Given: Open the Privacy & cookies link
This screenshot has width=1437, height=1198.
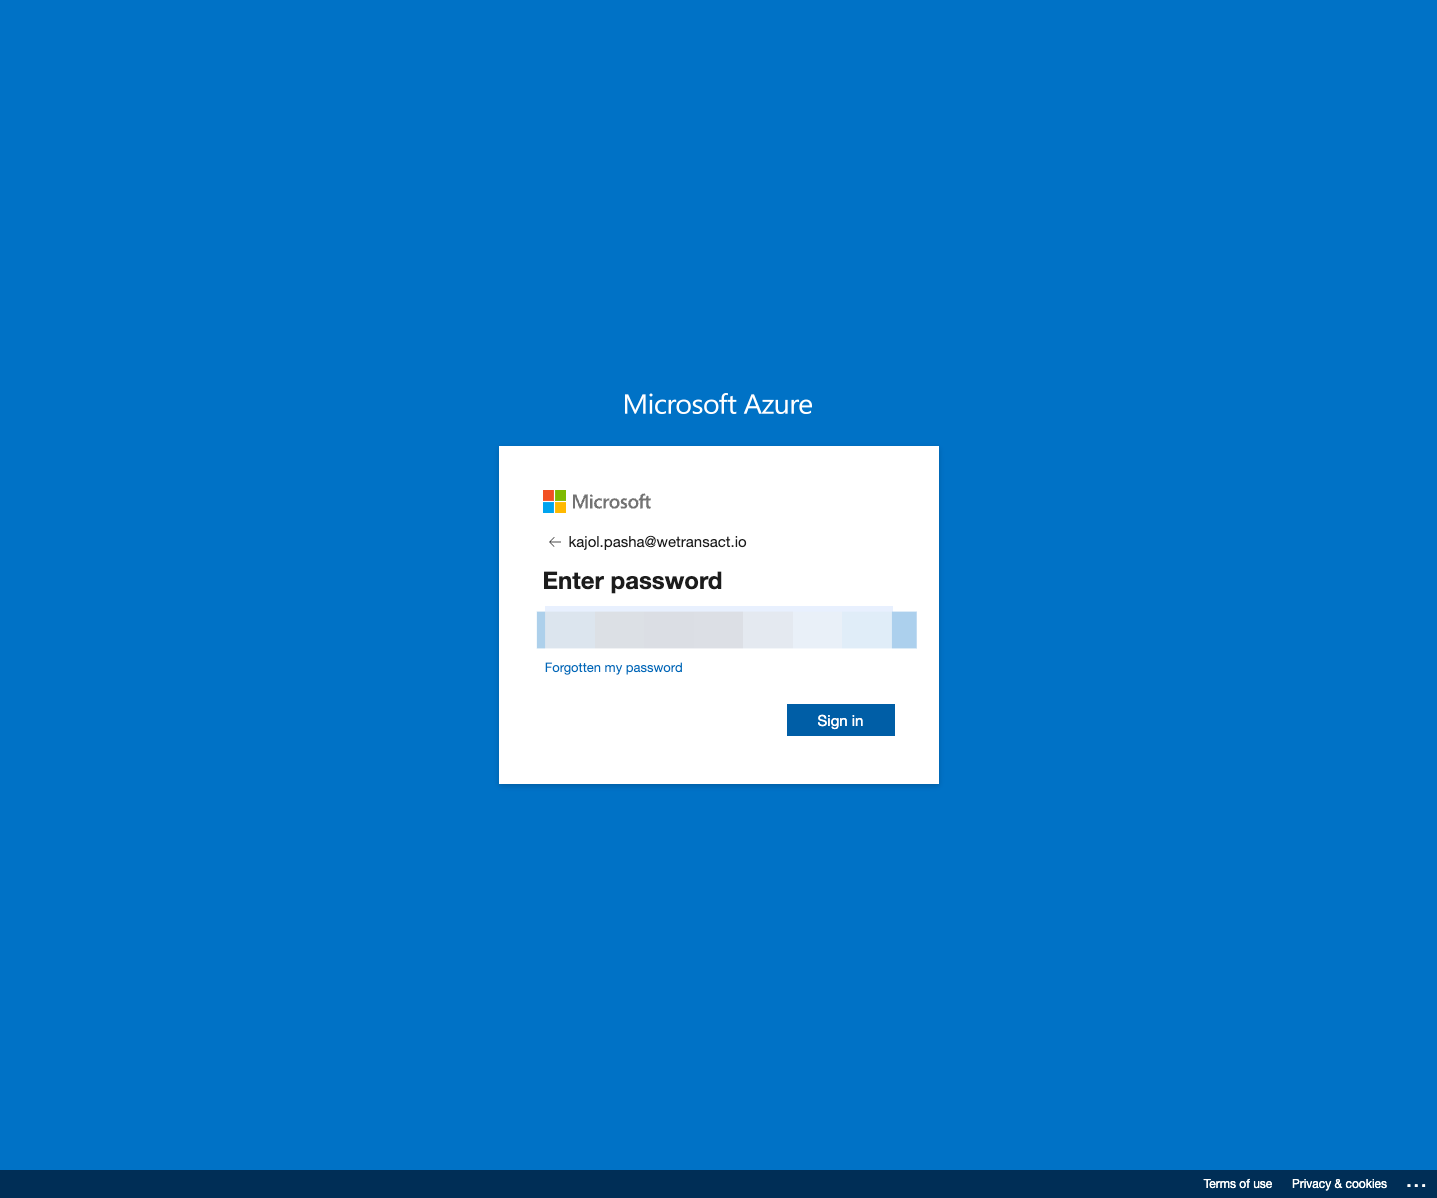Looking at the screenshot, I should coord(1339,1184).
